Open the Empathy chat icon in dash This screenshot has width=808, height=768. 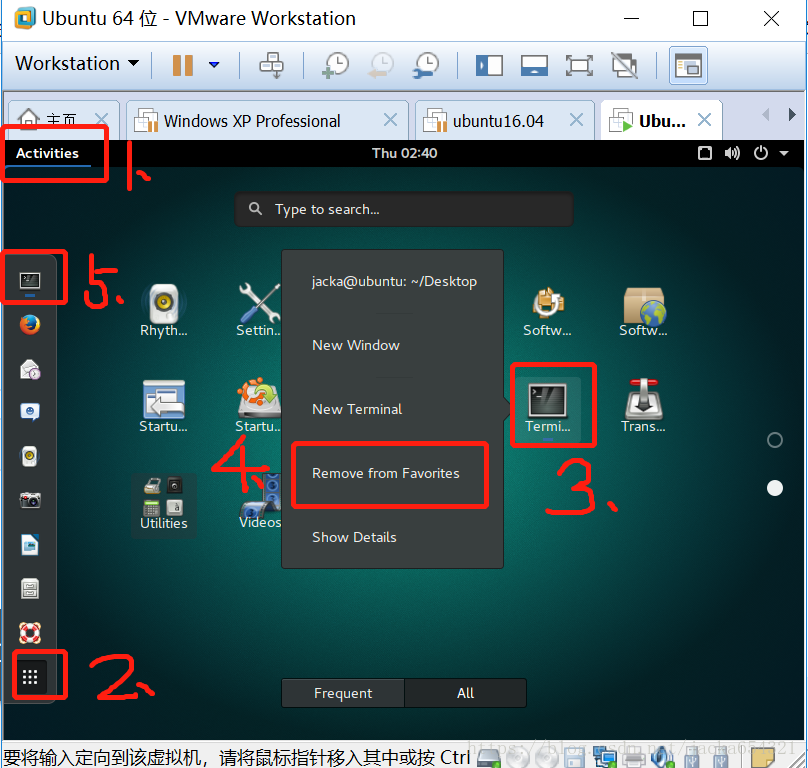[30, 412]
